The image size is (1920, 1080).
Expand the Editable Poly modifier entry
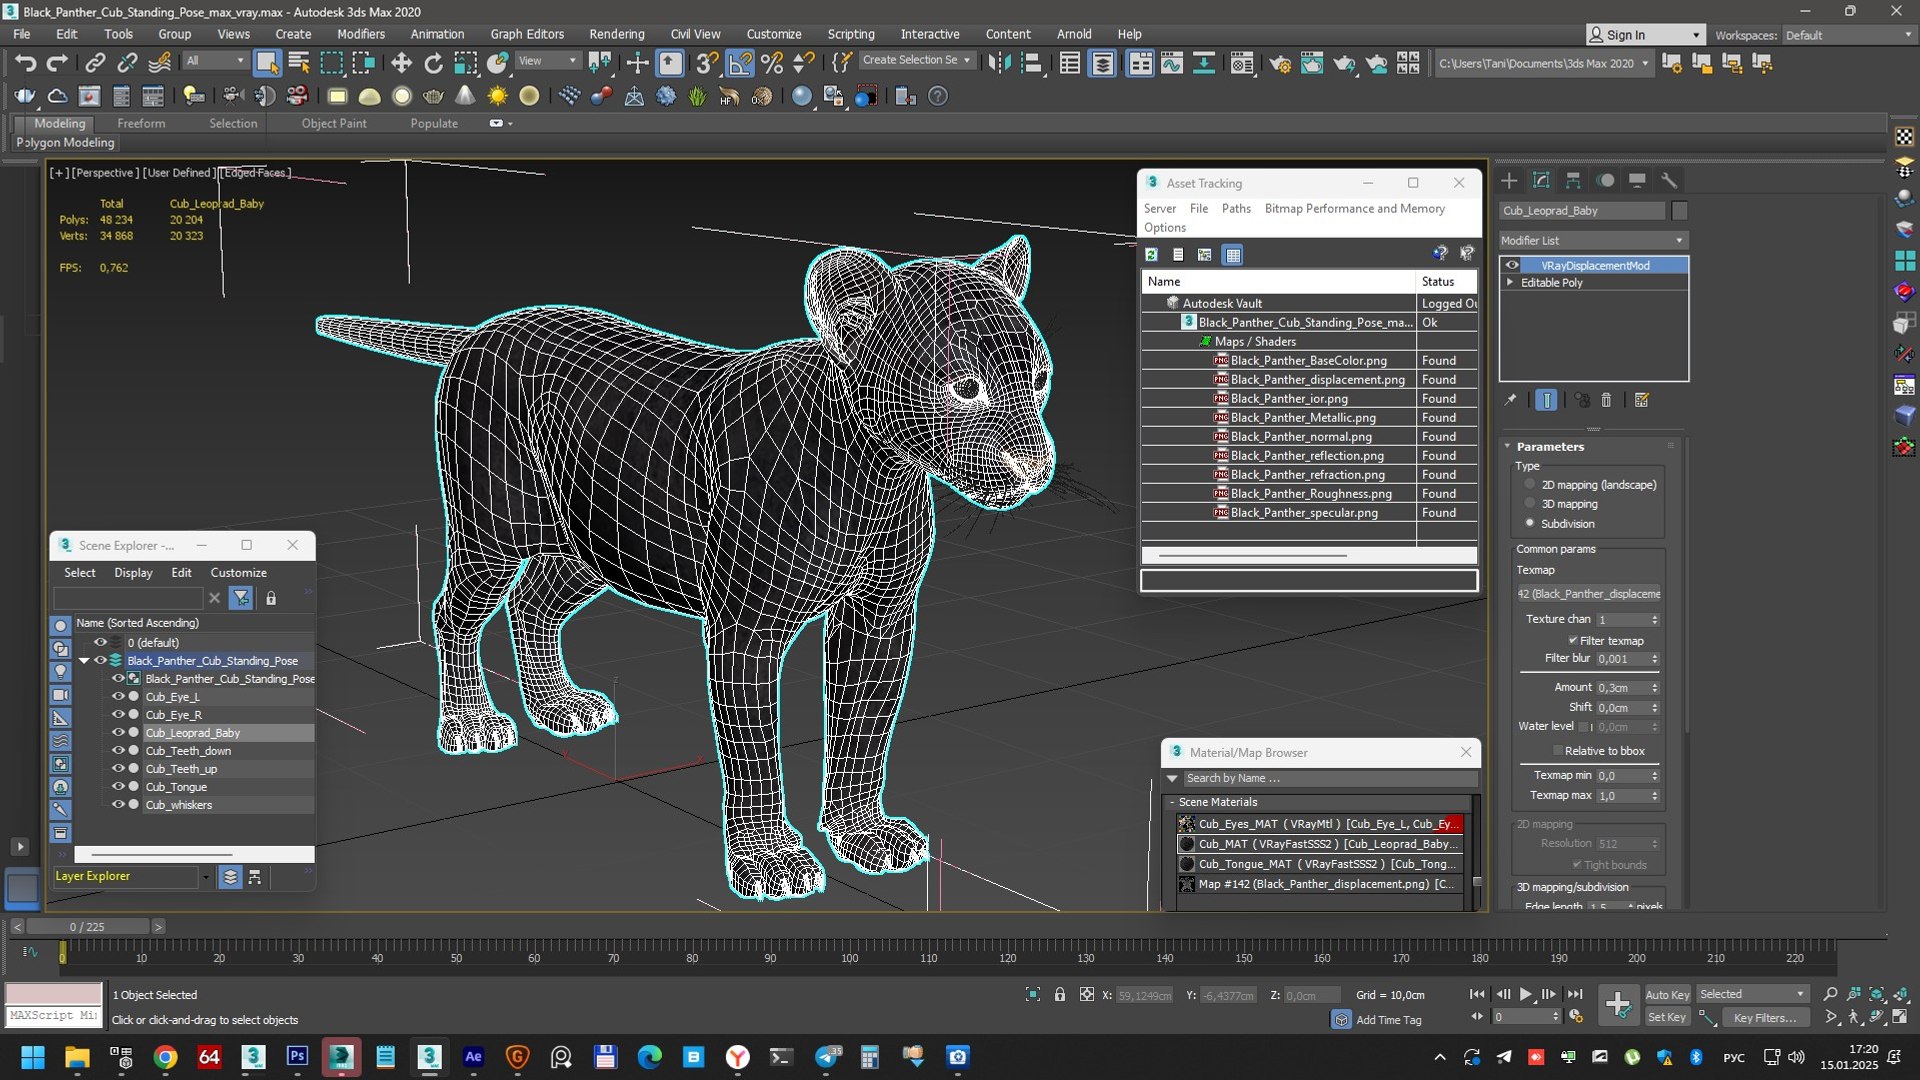tap(1510, 283)
